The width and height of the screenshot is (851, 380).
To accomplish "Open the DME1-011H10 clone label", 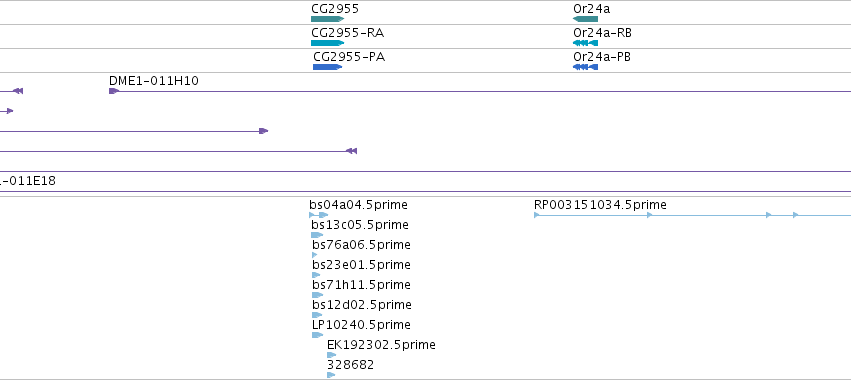I will (x=154, y=81).
